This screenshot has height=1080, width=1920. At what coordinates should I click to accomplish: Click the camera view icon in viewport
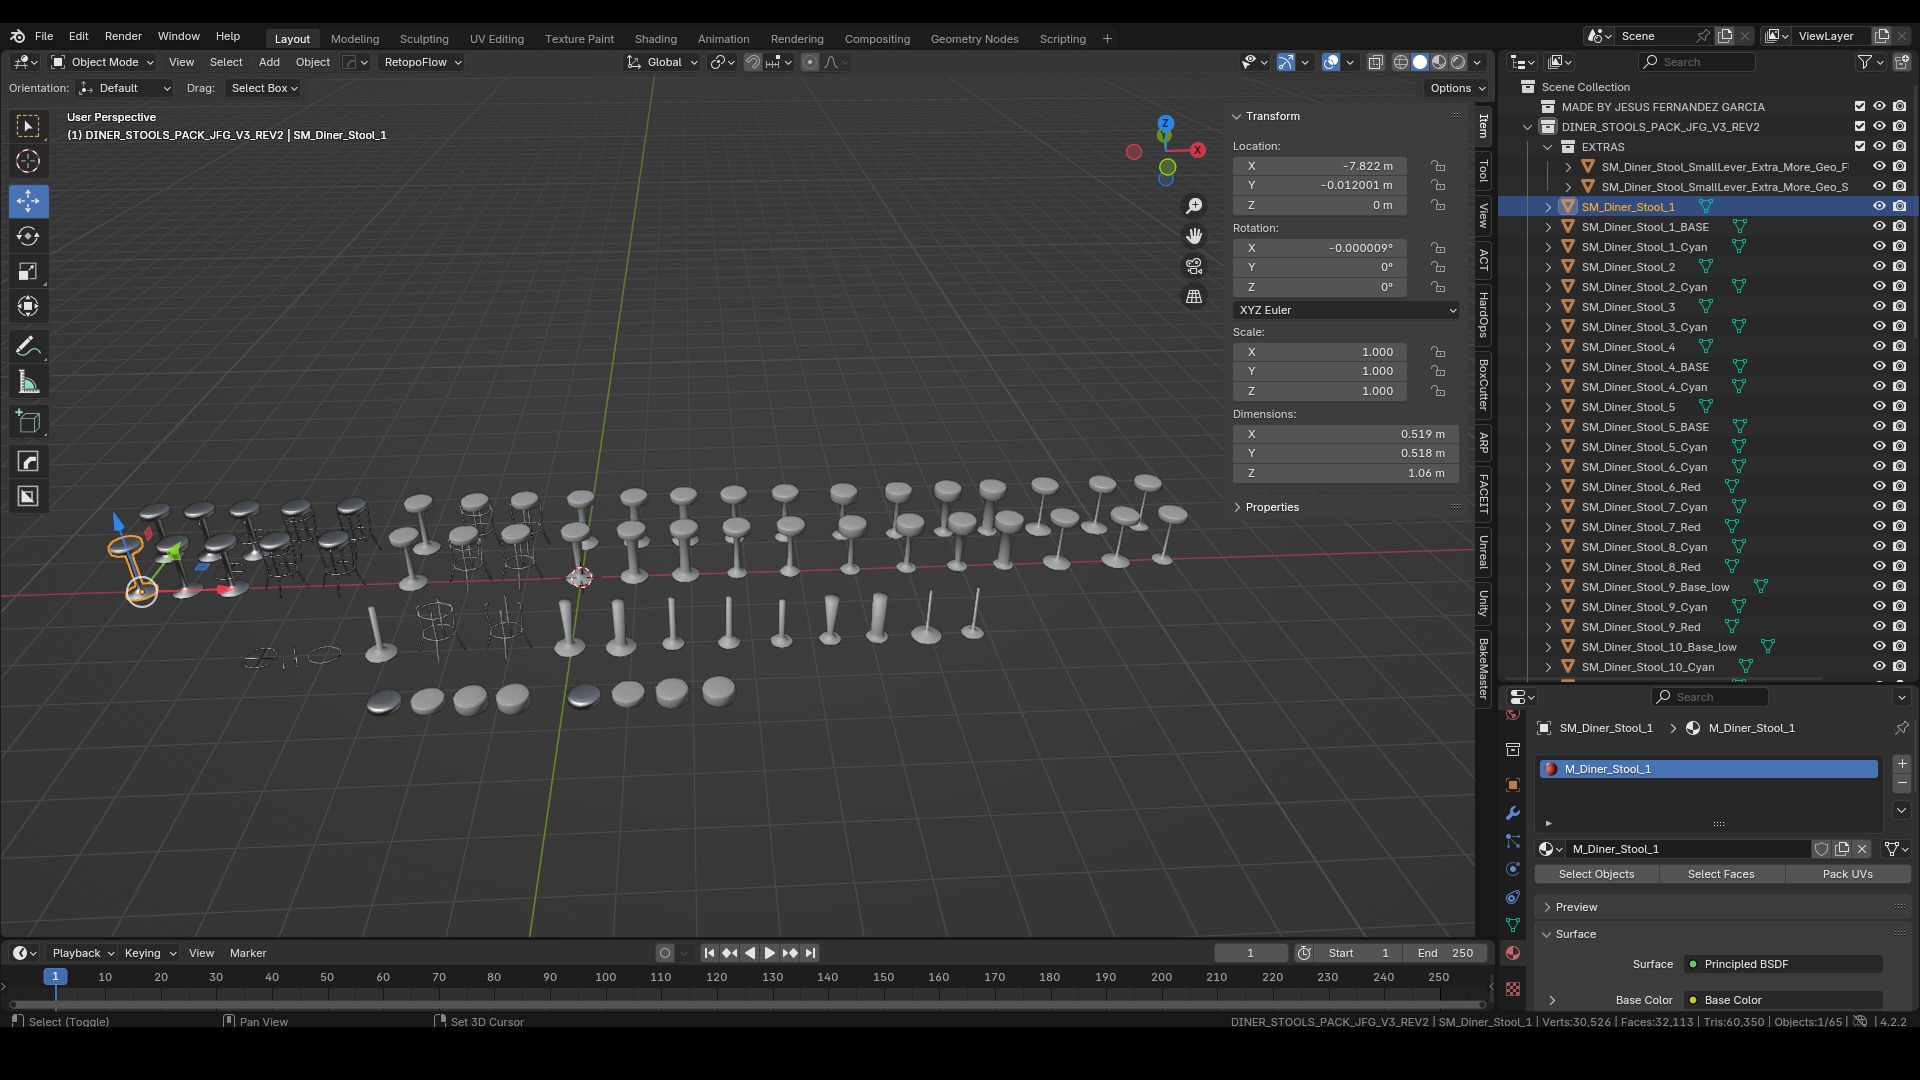[x=1194, y=266]
